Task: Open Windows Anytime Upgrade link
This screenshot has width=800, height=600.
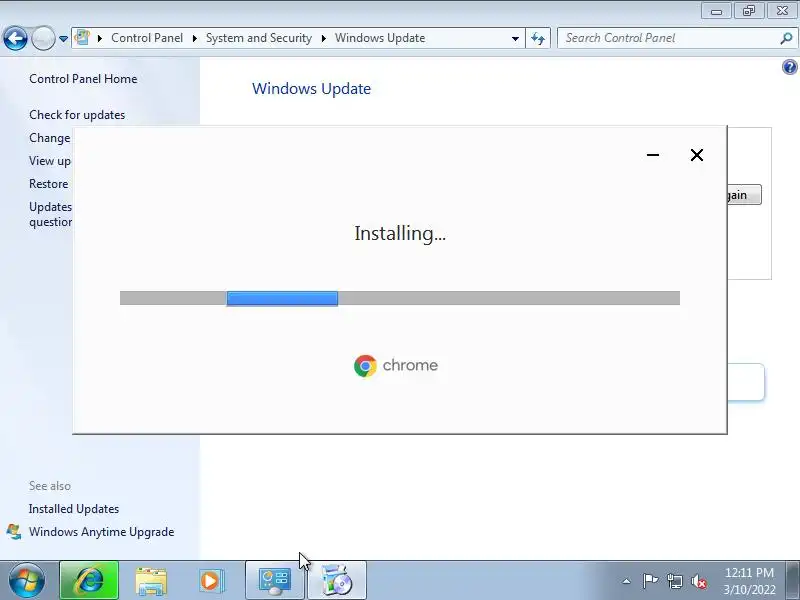Action: [x=102, y=532]
